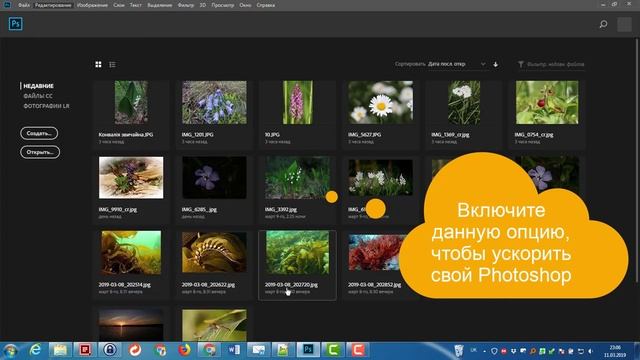Open File Explorer folder on taskbar
The image size is (640, 360).
tap(60, 350)
